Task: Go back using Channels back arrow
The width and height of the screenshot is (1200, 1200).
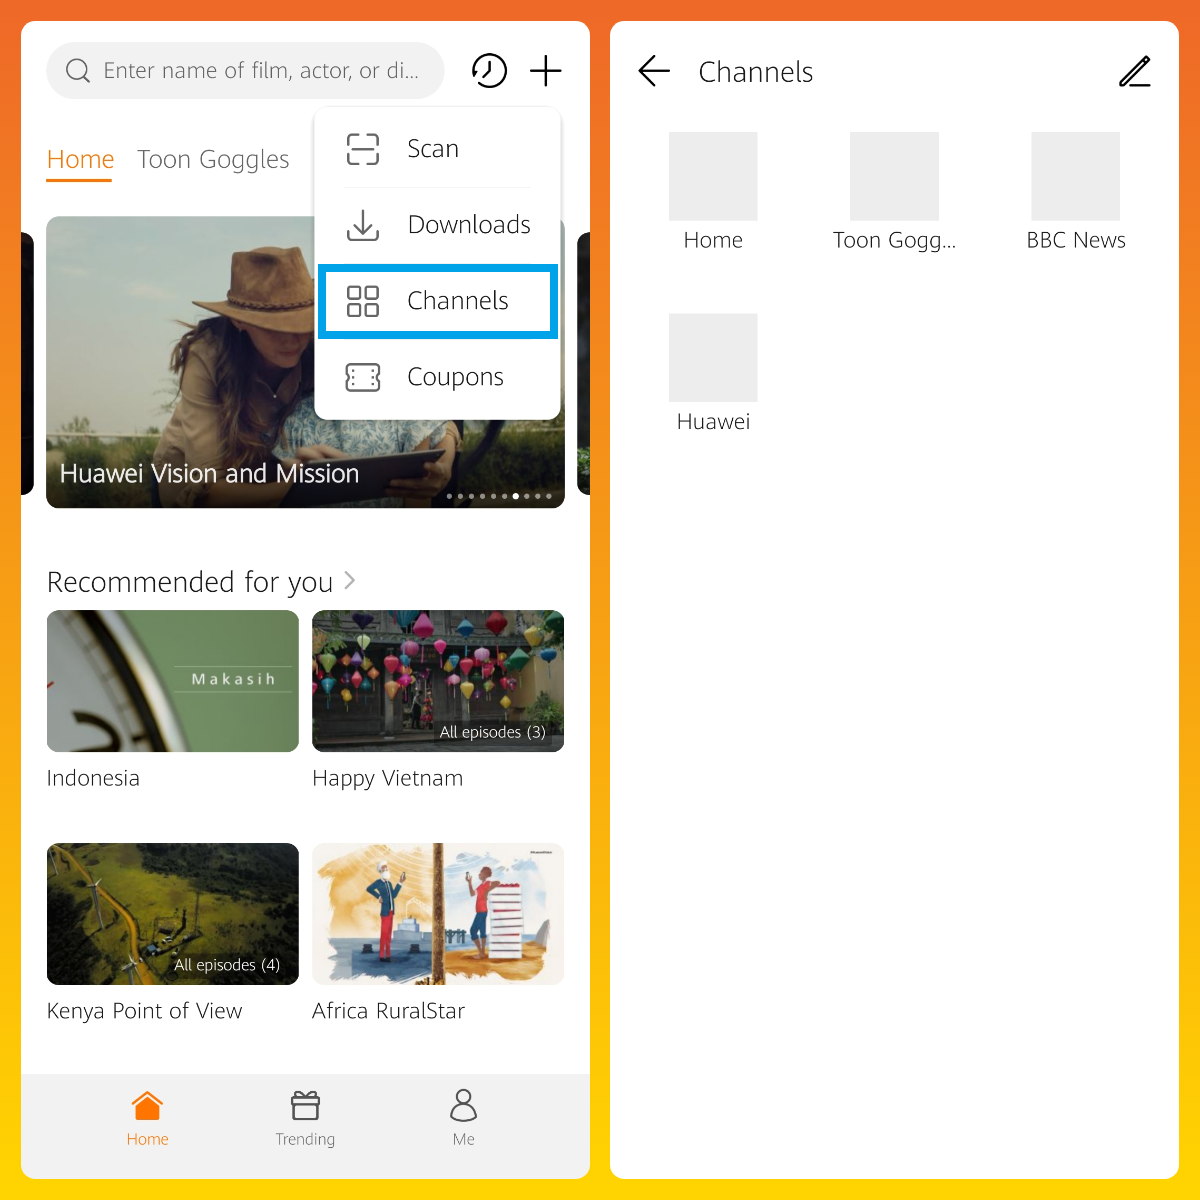Action: coord(654,71)
